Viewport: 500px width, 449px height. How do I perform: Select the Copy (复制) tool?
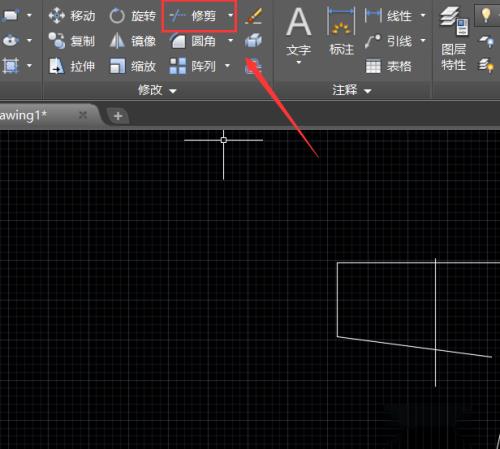pyautogui.click(x=72, y=41)
